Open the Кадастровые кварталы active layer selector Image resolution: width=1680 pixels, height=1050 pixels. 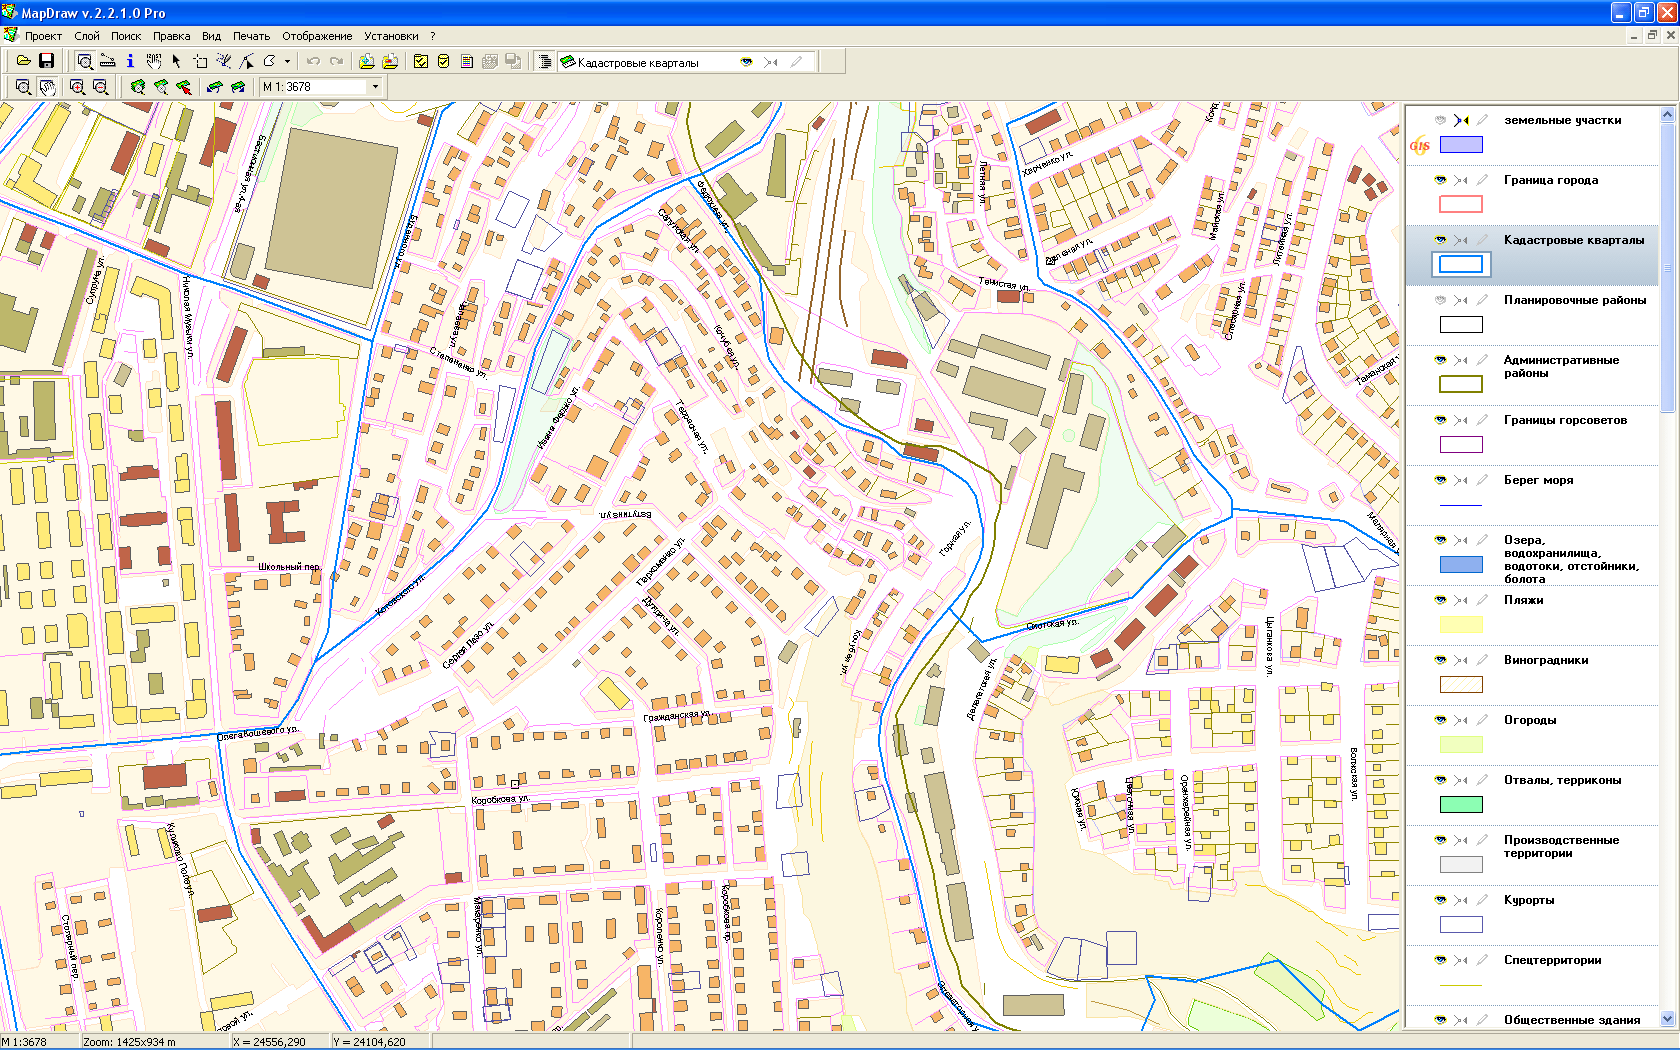640,62
